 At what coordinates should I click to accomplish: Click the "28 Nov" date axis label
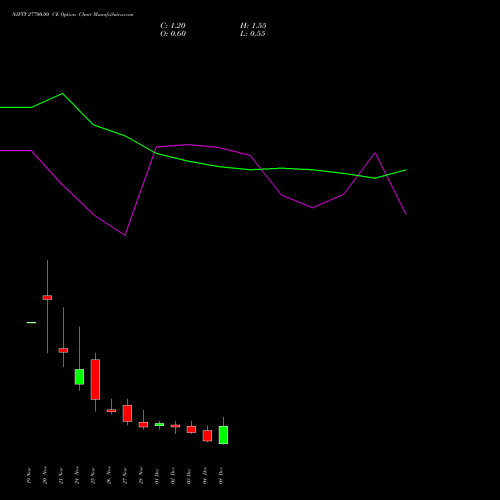point(141,475)
